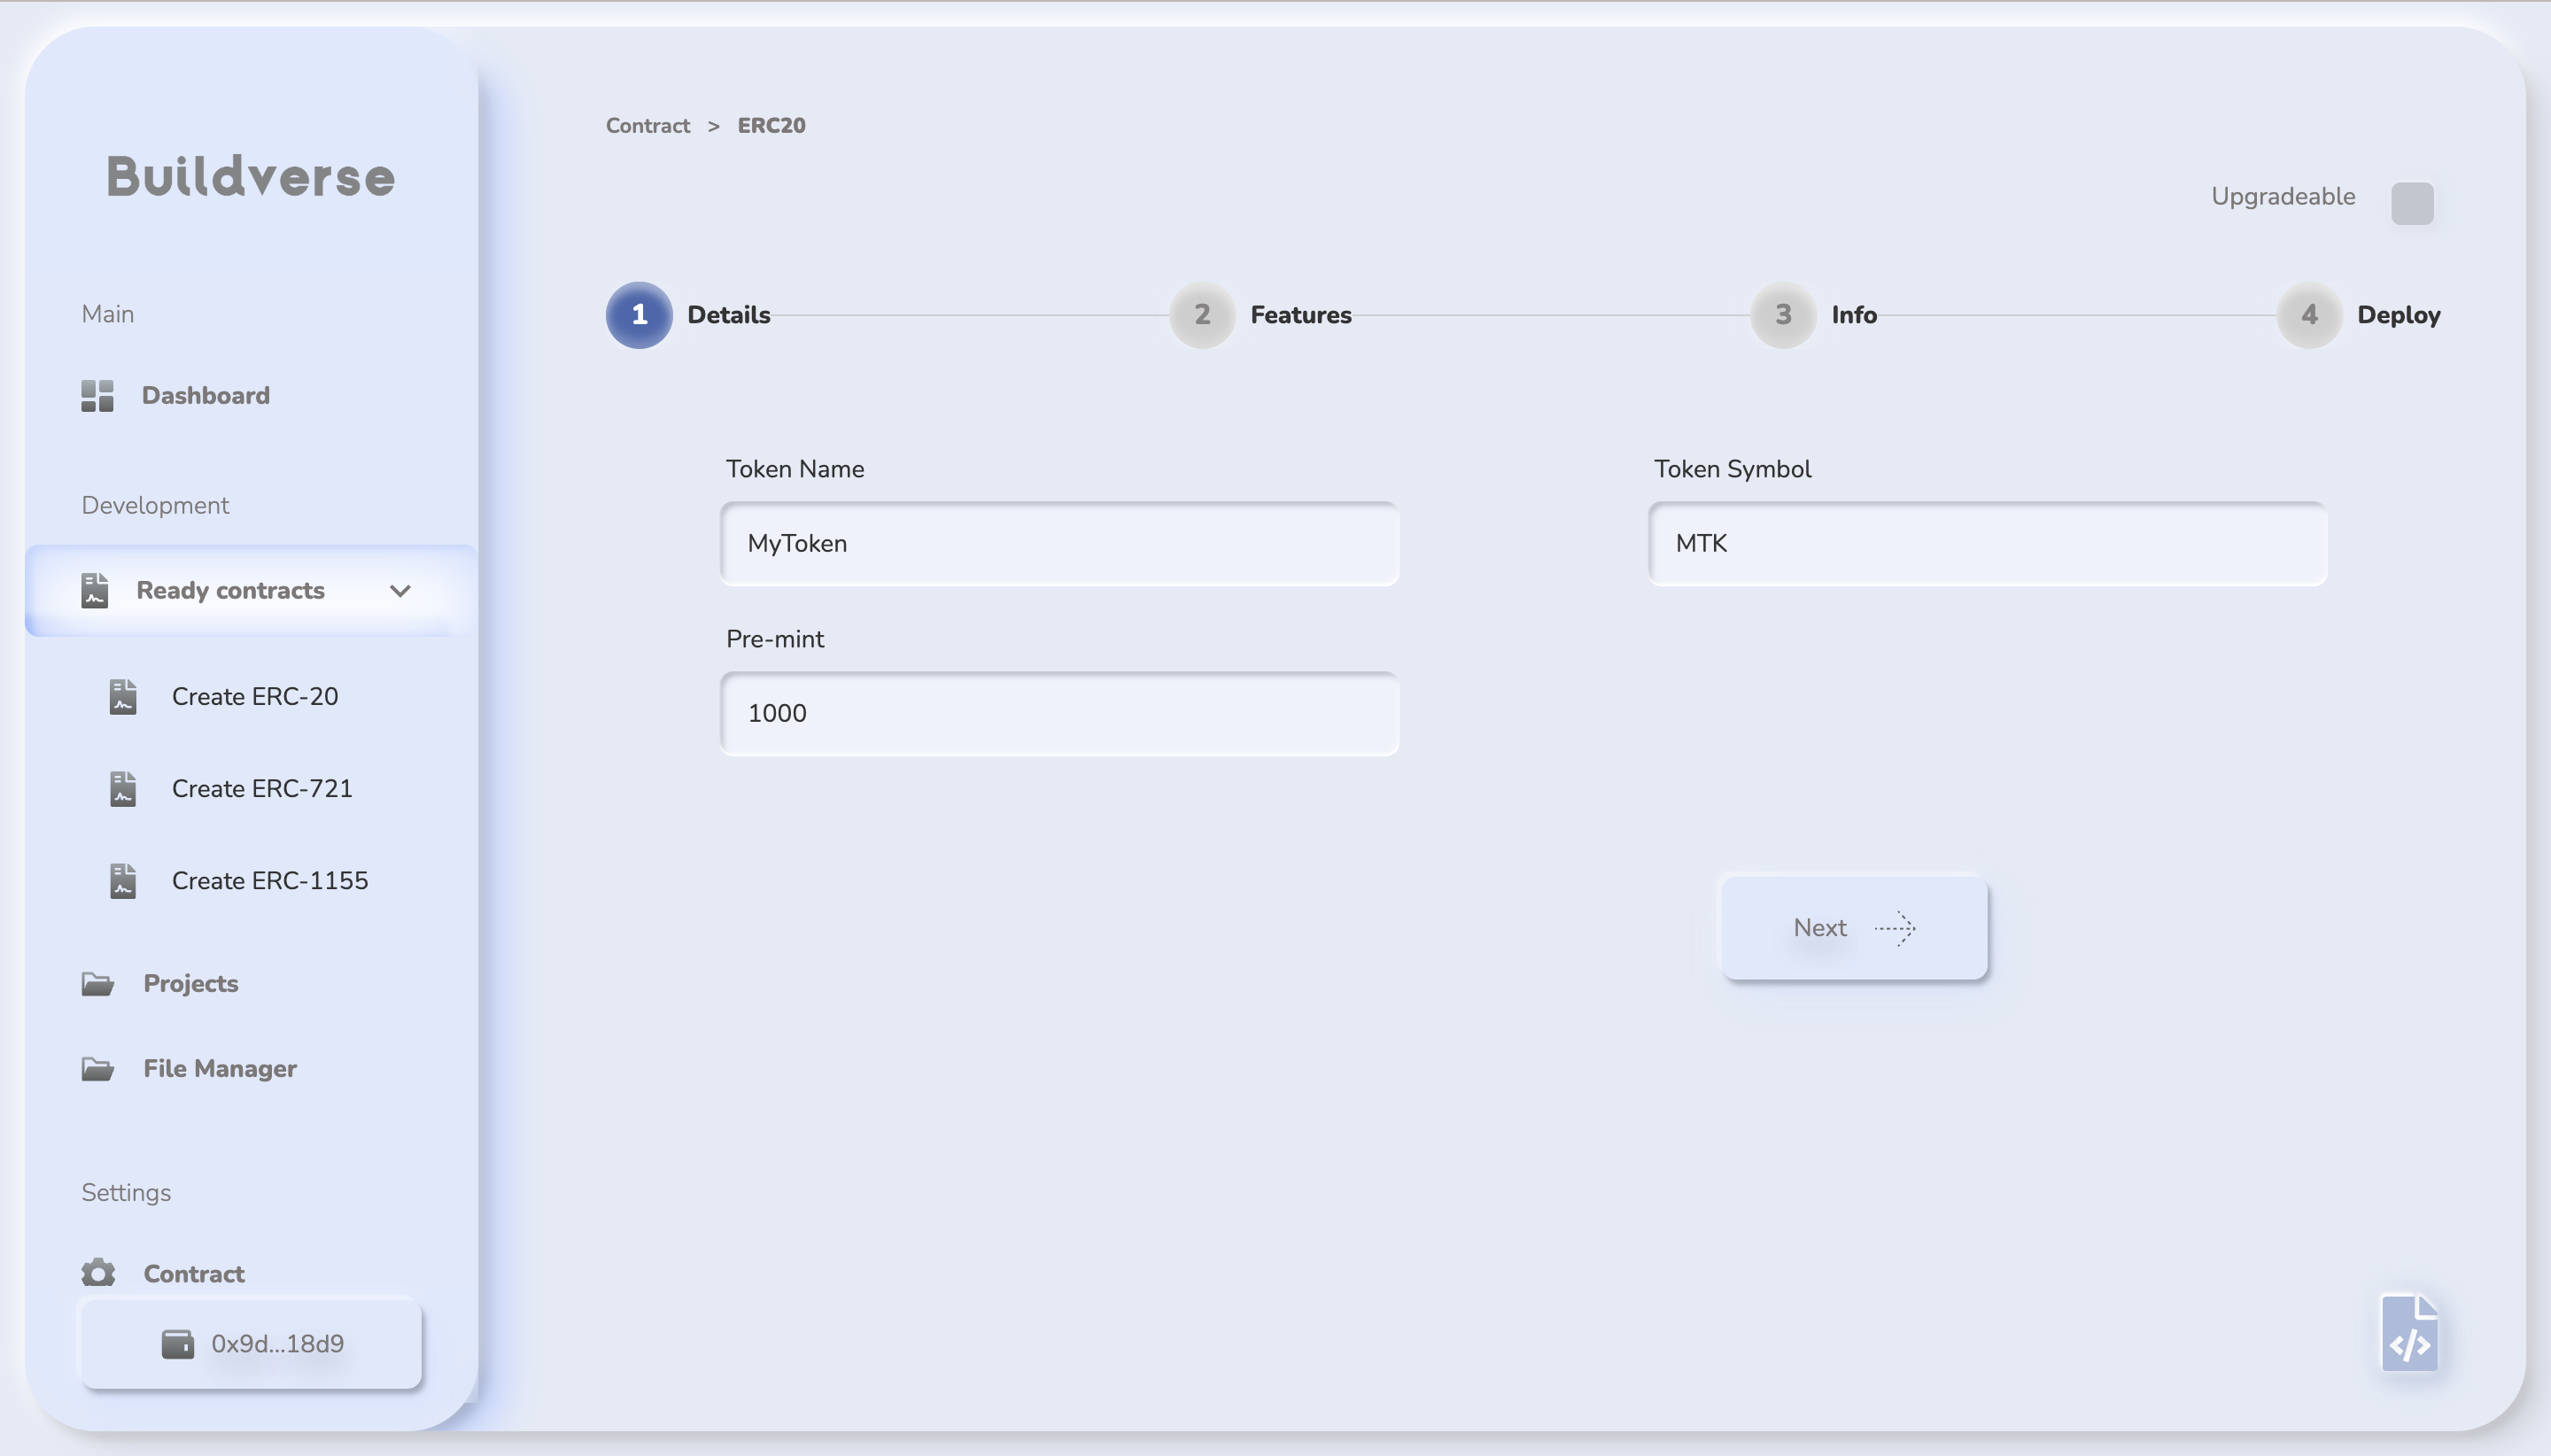Click the Create ERC-20 contract icon
Image resolution: width=2551 pixels, height=1456 pixels.
pyautogui.click(x=123, y=696)
